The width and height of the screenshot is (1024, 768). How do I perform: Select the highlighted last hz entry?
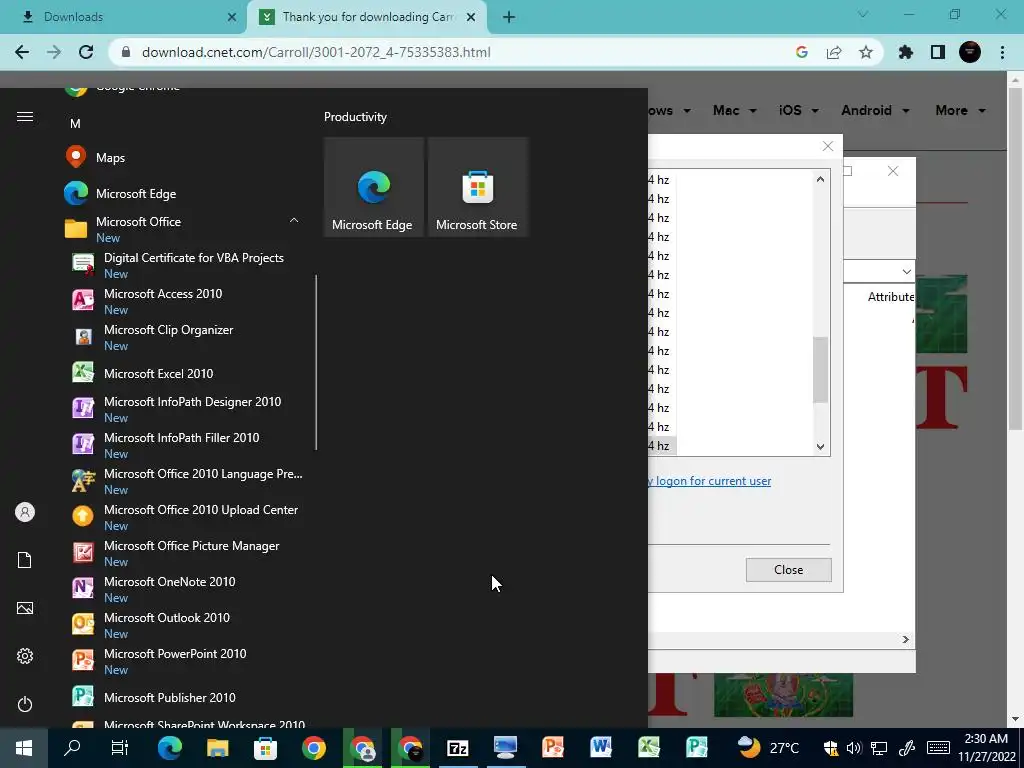[x=662, y=446]
